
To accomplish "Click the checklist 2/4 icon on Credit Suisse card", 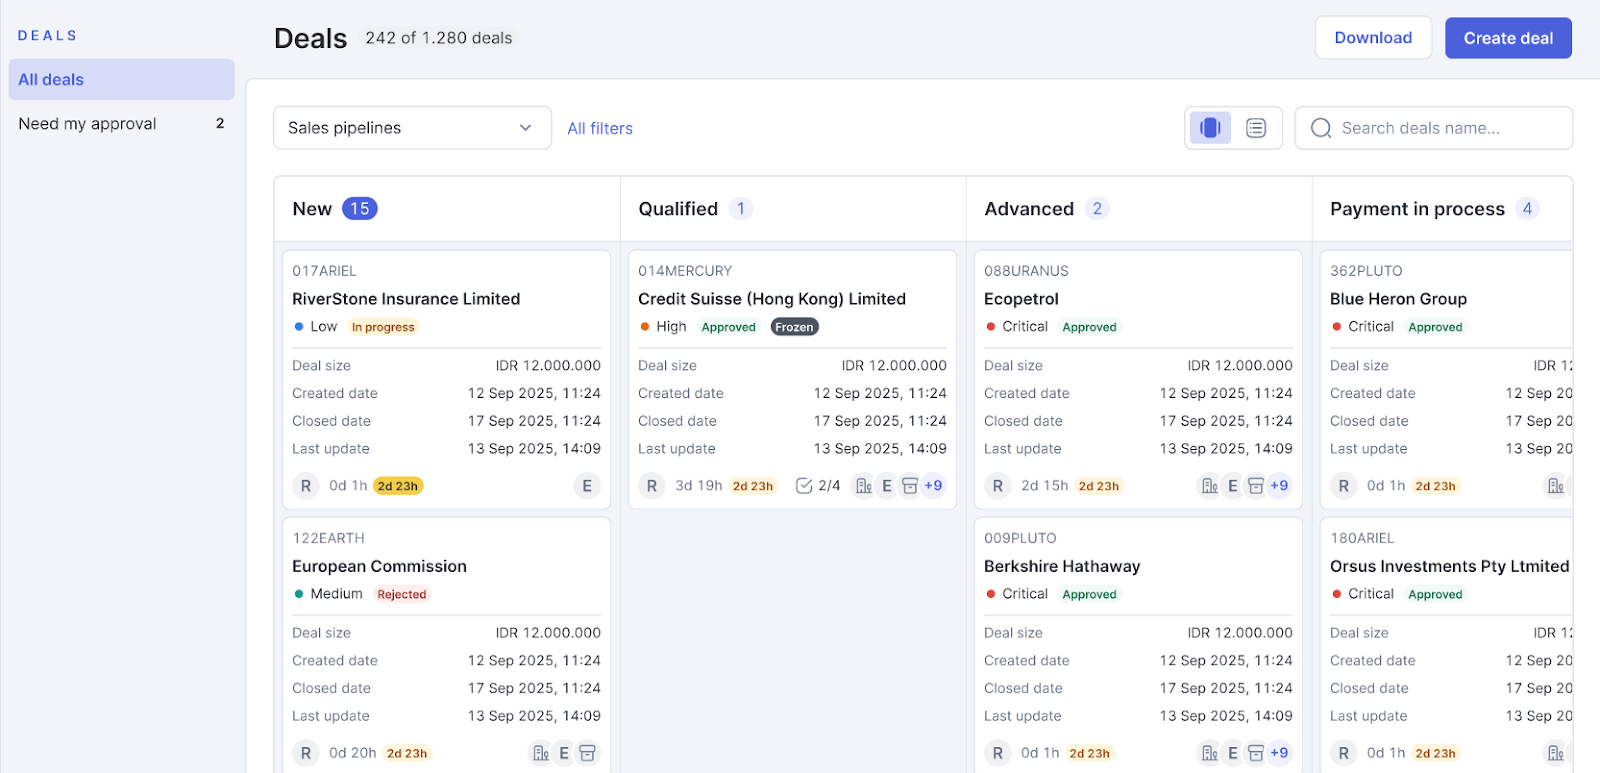I will tap(804, 486).
